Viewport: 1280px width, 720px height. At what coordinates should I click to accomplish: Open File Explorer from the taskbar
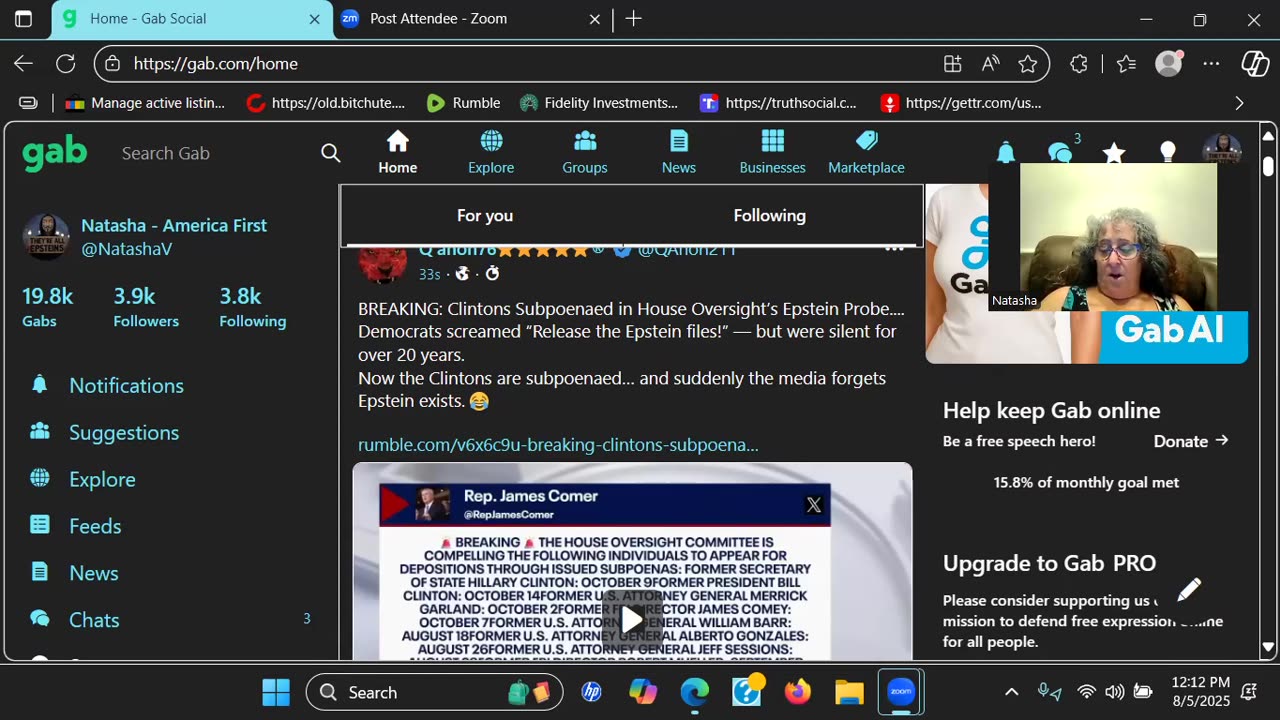tap(849, 692)
